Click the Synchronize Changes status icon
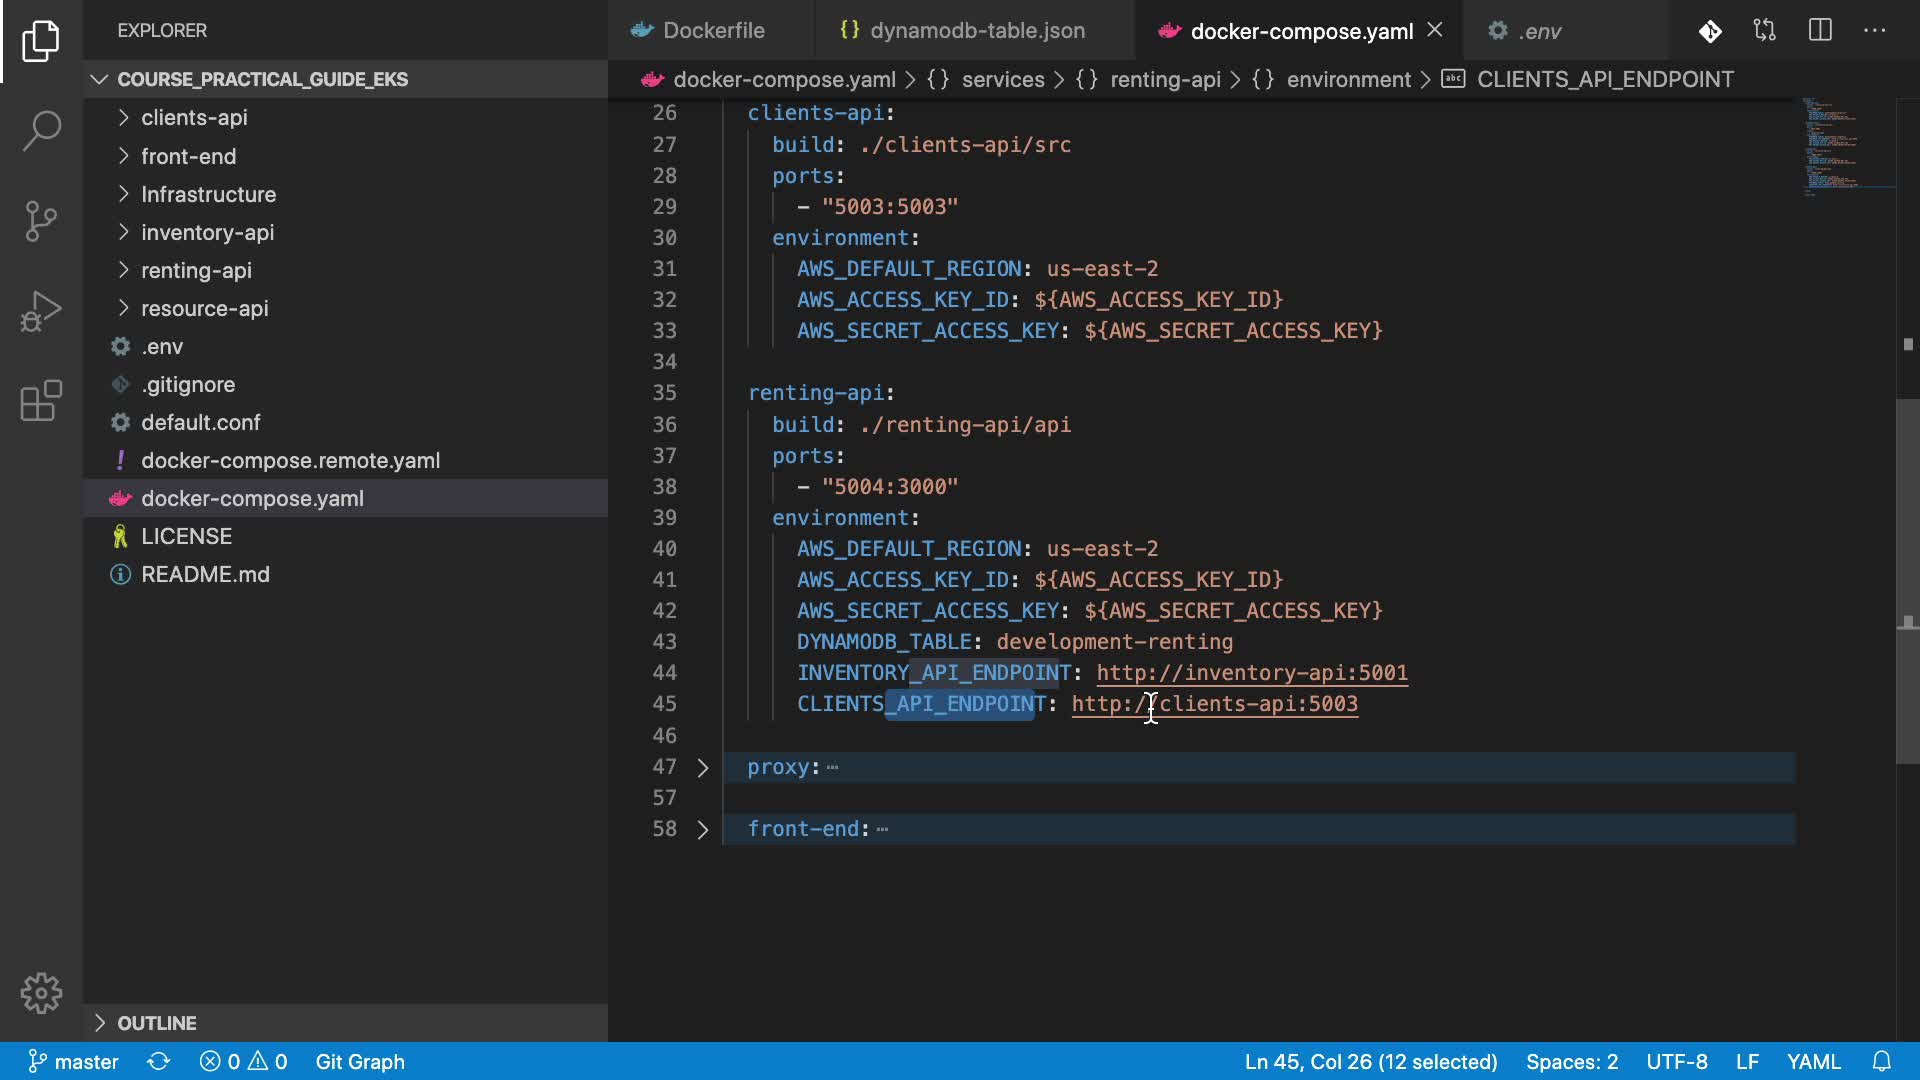 pyautogui.click(x=158, y=1061)
